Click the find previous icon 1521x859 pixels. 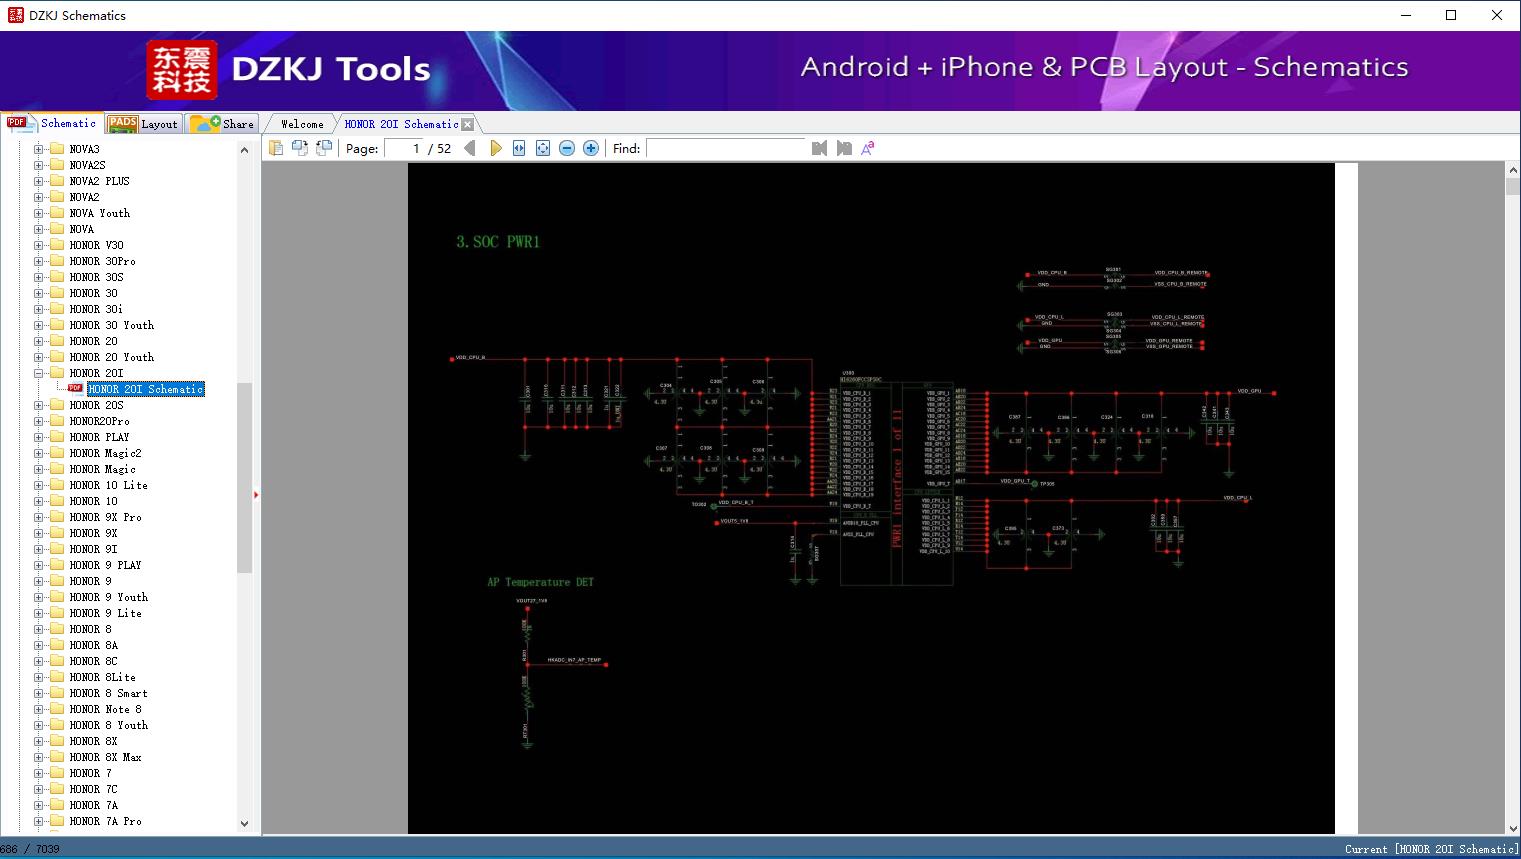point(820,148)
